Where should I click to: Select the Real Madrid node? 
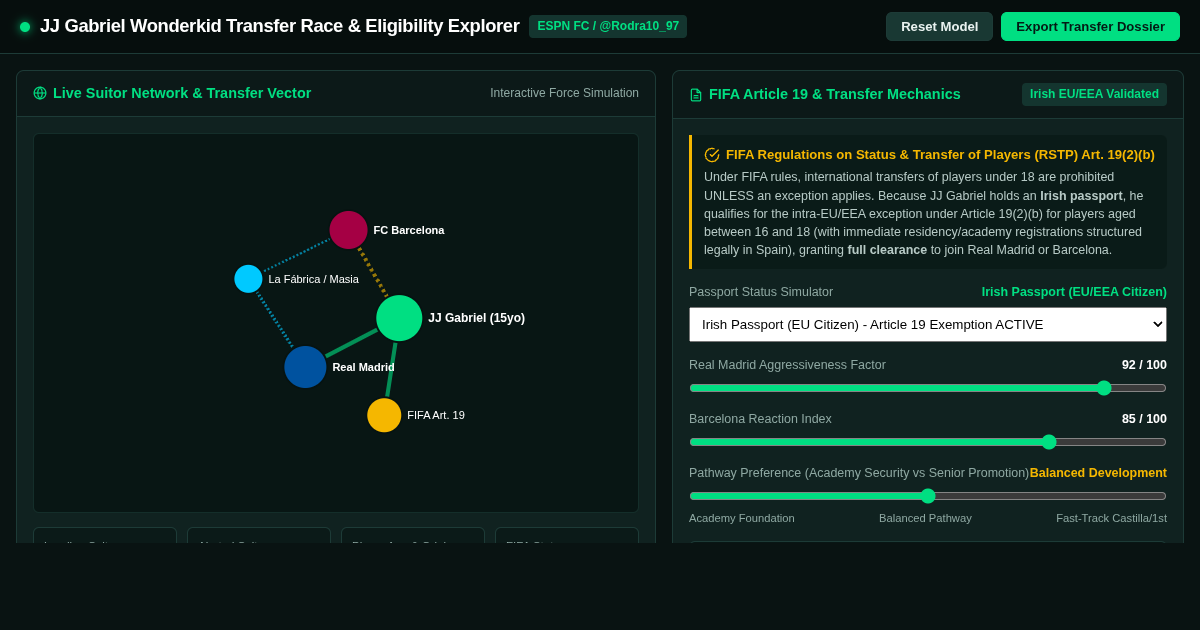coord(305,367)
